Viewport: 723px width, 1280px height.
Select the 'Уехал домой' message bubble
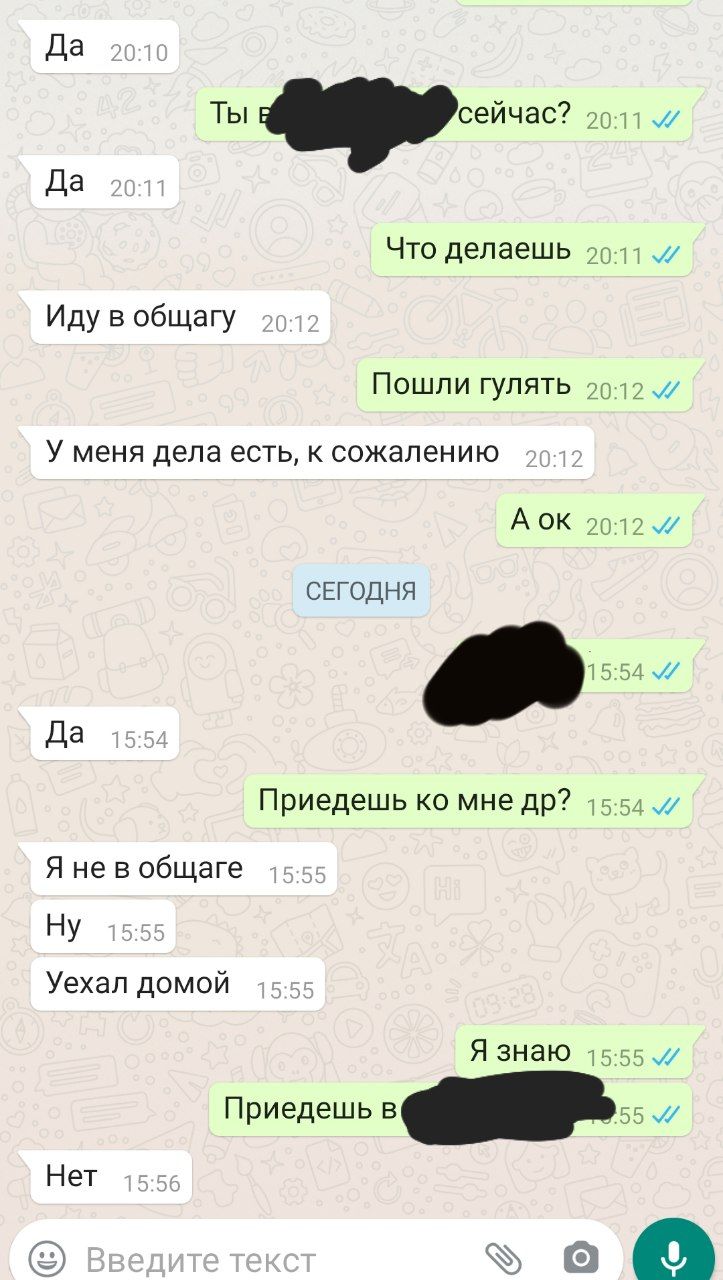tap(177, 984)
